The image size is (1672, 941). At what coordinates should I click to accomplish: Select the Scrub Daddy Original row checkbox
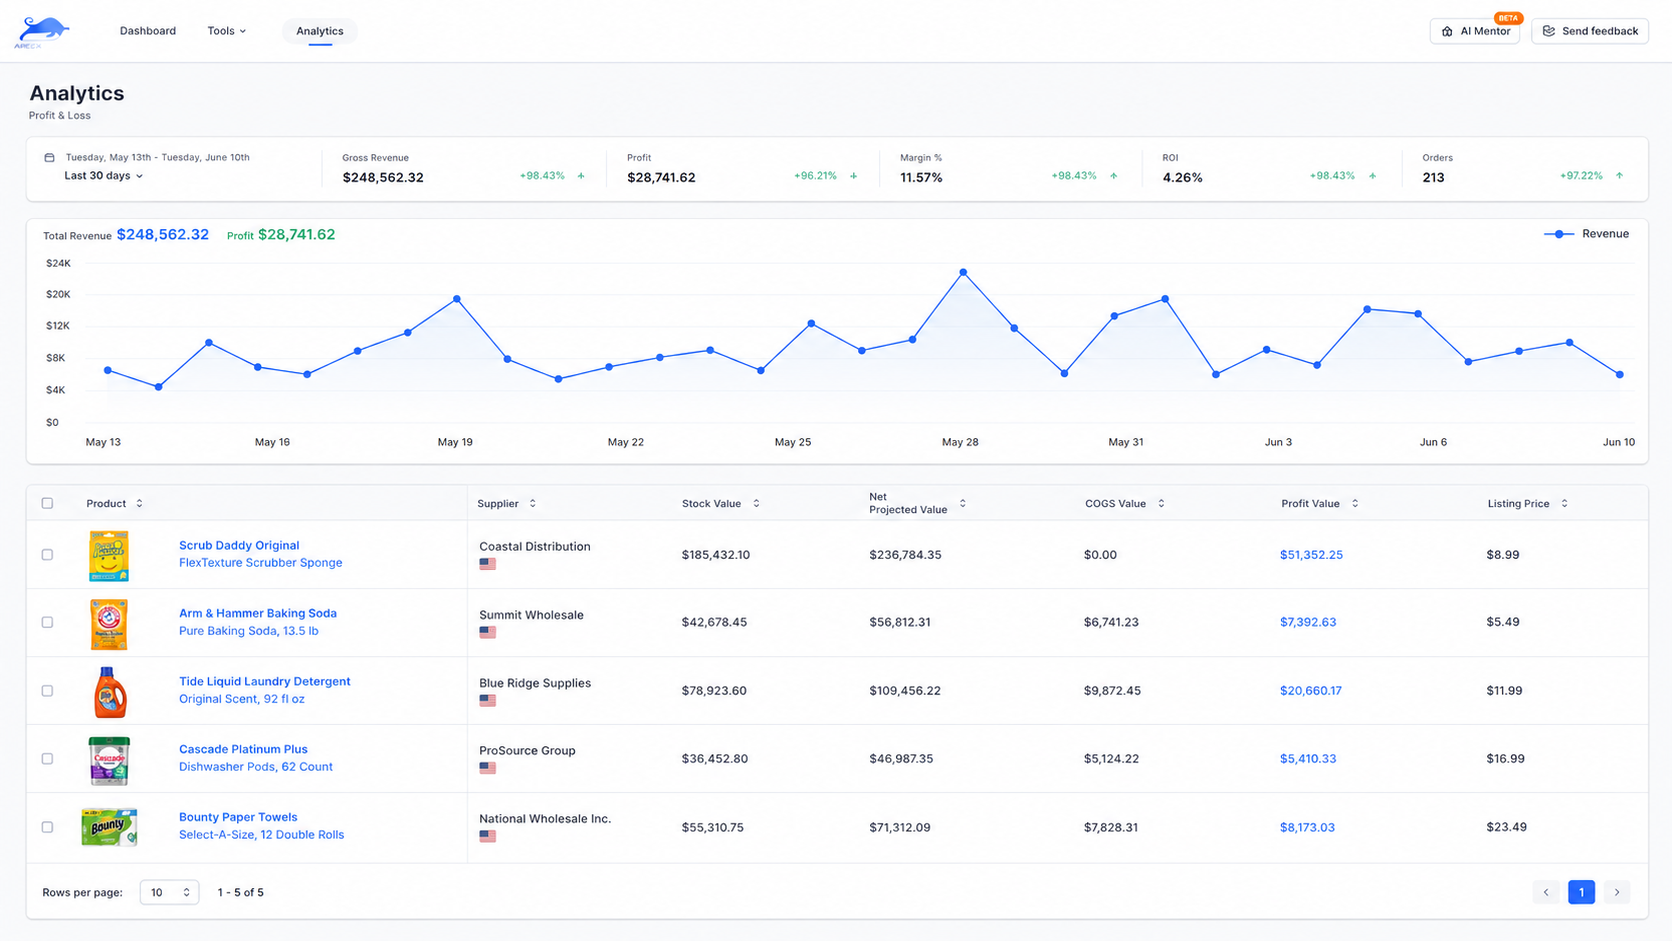(x=47, y=554)
